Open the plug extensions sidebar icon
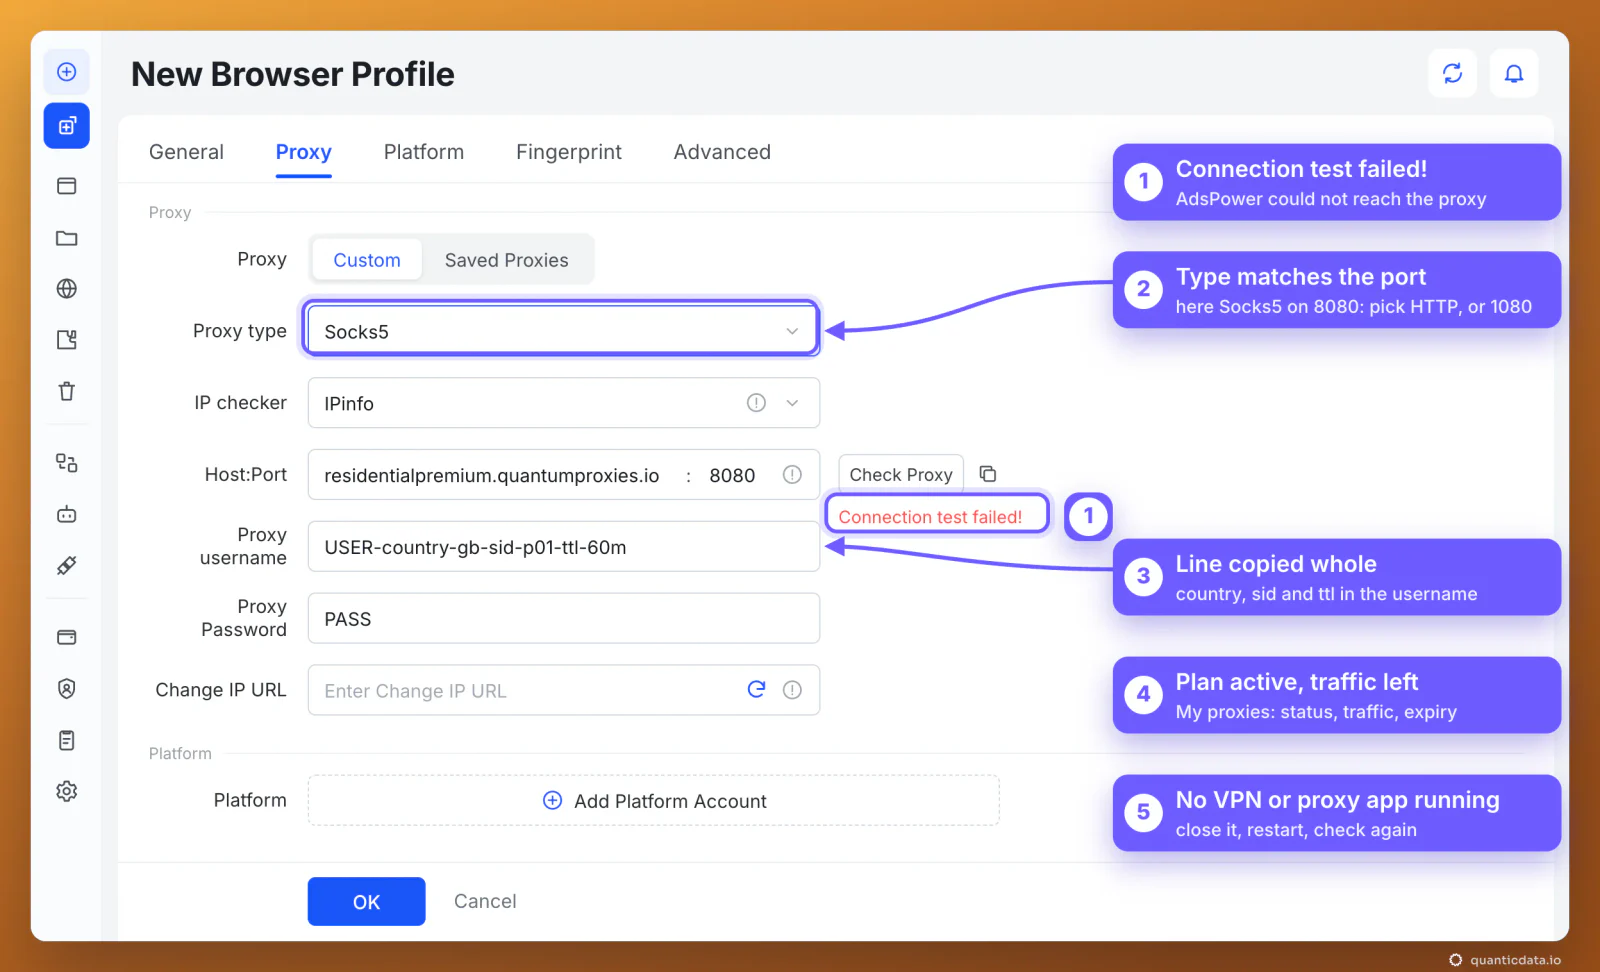1600x972 pixels. coord(67,566)
